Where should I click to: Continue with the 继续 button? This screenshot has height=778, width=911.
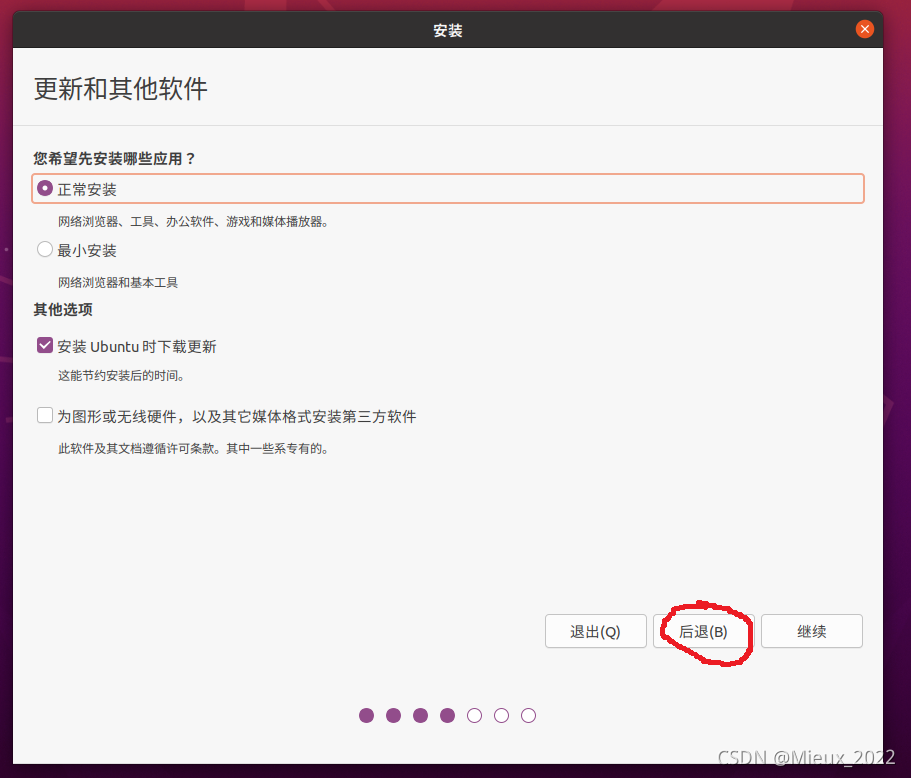(812, 631)
